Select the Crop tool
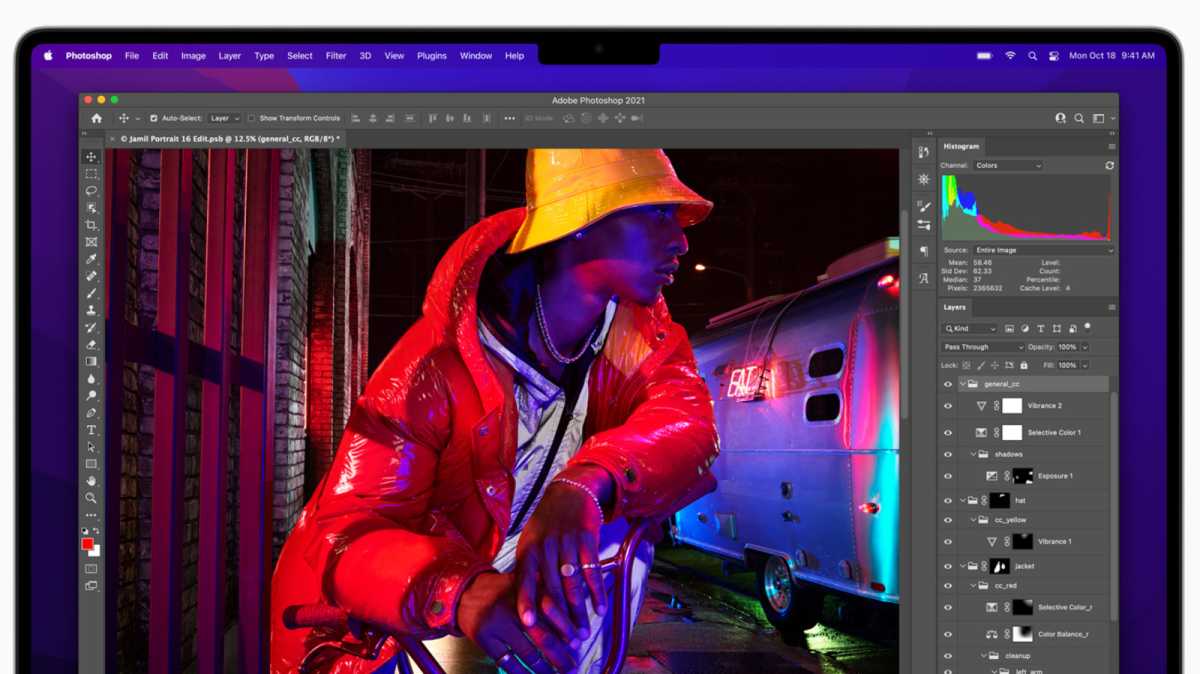This screenshot has width=1200, height=674. pos(91,225)
